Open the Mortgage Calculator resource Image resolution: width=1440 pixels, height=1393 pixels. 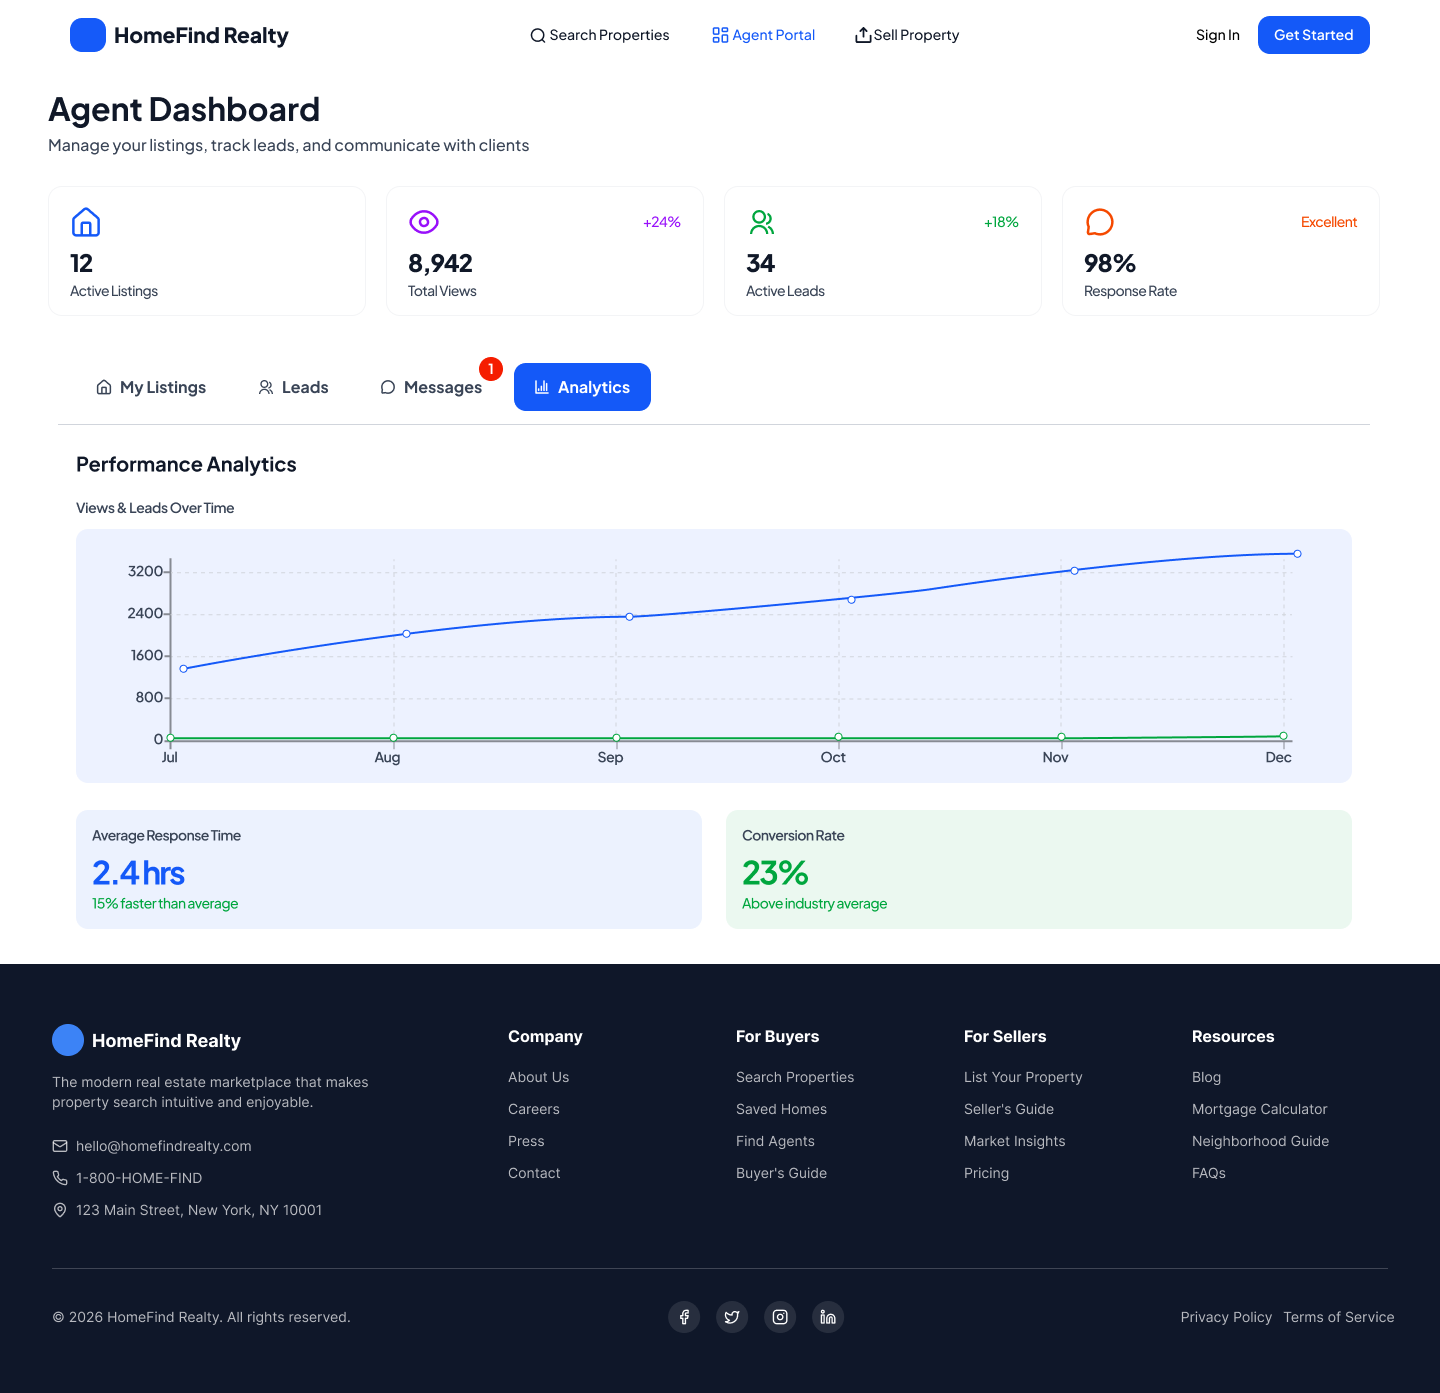pyautogui.click(x=1259, y=1109)
